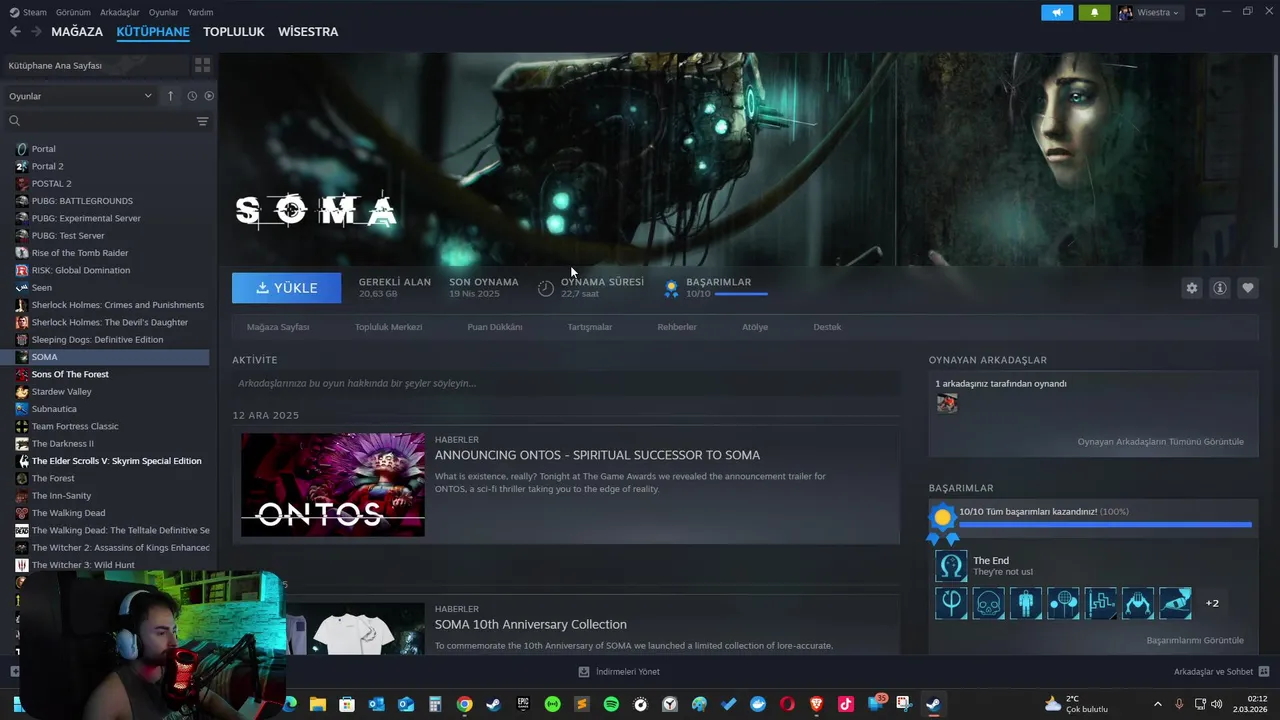Click the recent activity clock filter icon

point(192,96)
